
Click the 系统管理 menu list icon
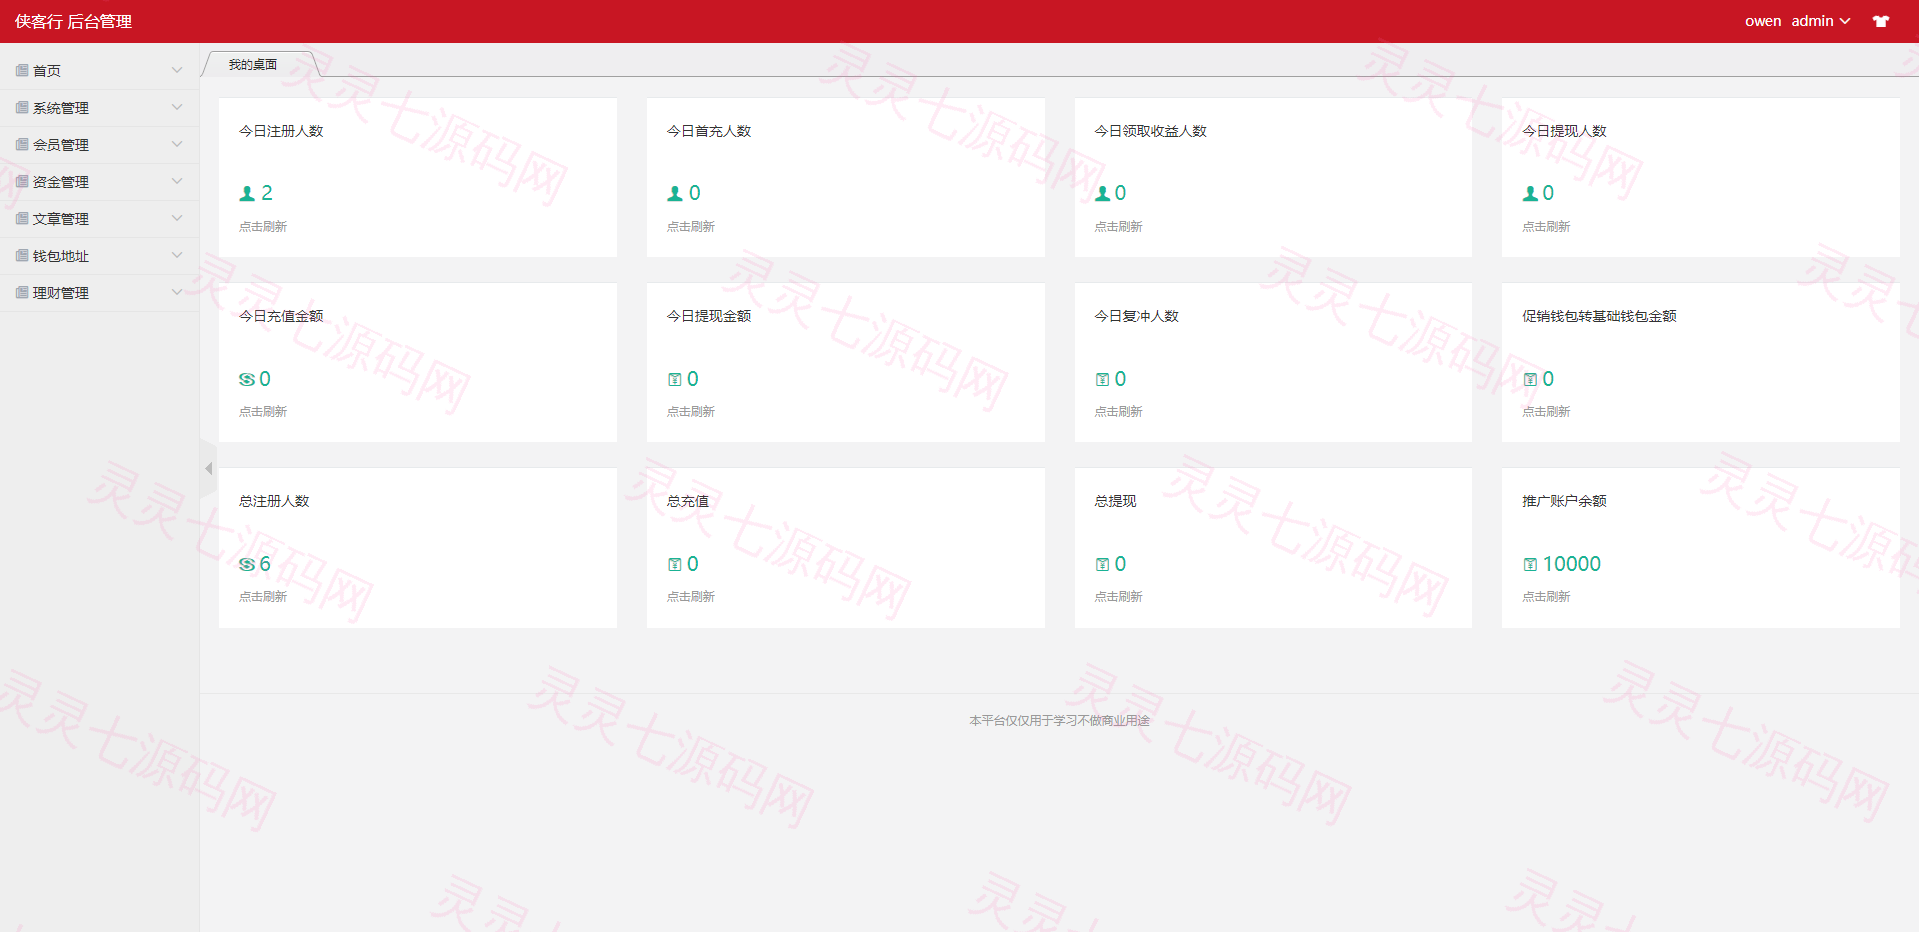pos(22,107)
